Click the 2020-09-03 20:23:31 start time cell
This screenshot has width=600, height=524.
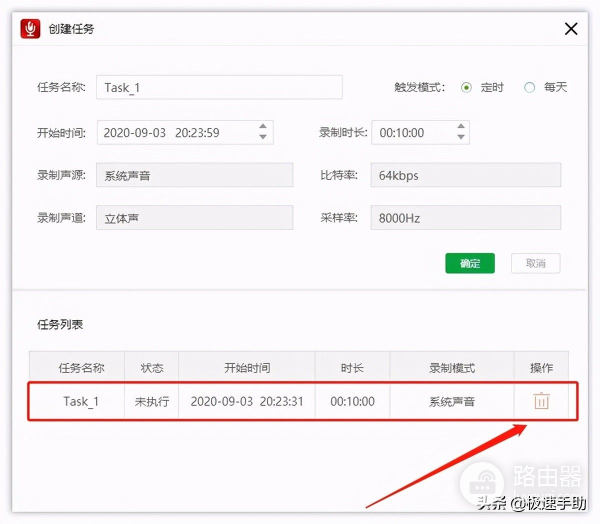pyautogui.click(x=247, y=401)
